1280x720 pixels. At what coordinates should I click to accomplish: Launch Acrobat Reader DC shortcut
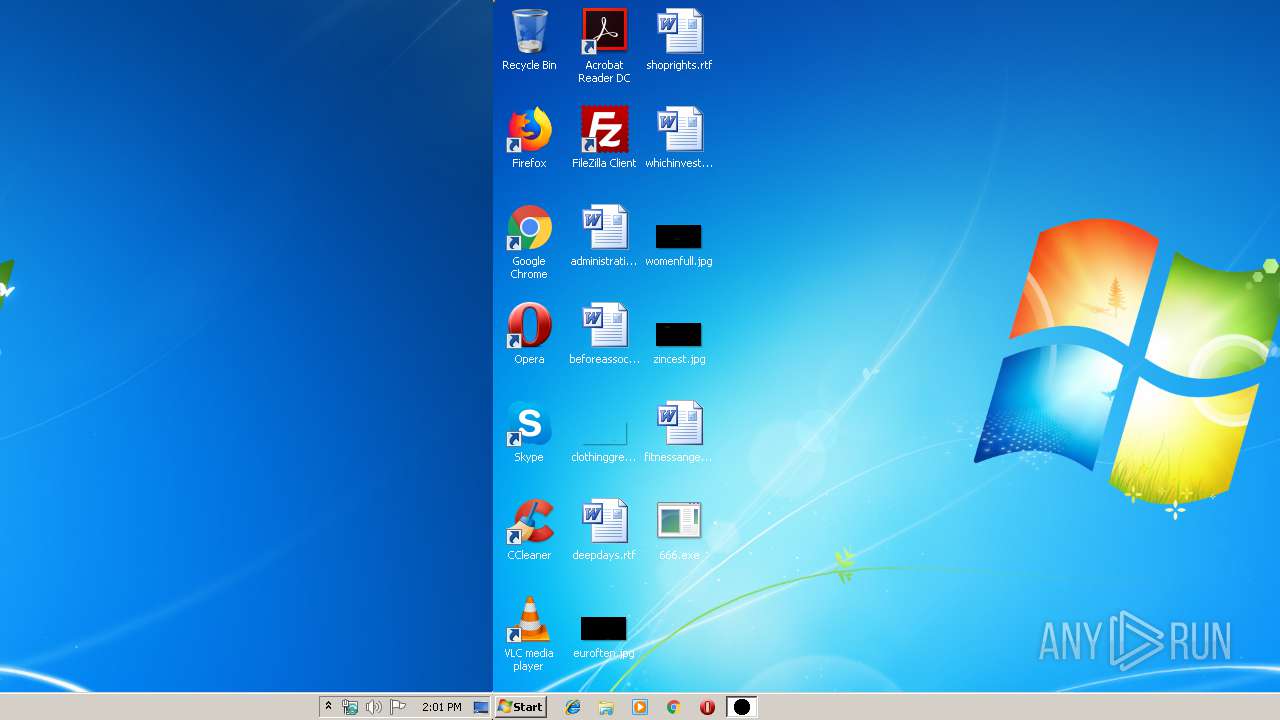pyautogui.click(x=604, y=46)
